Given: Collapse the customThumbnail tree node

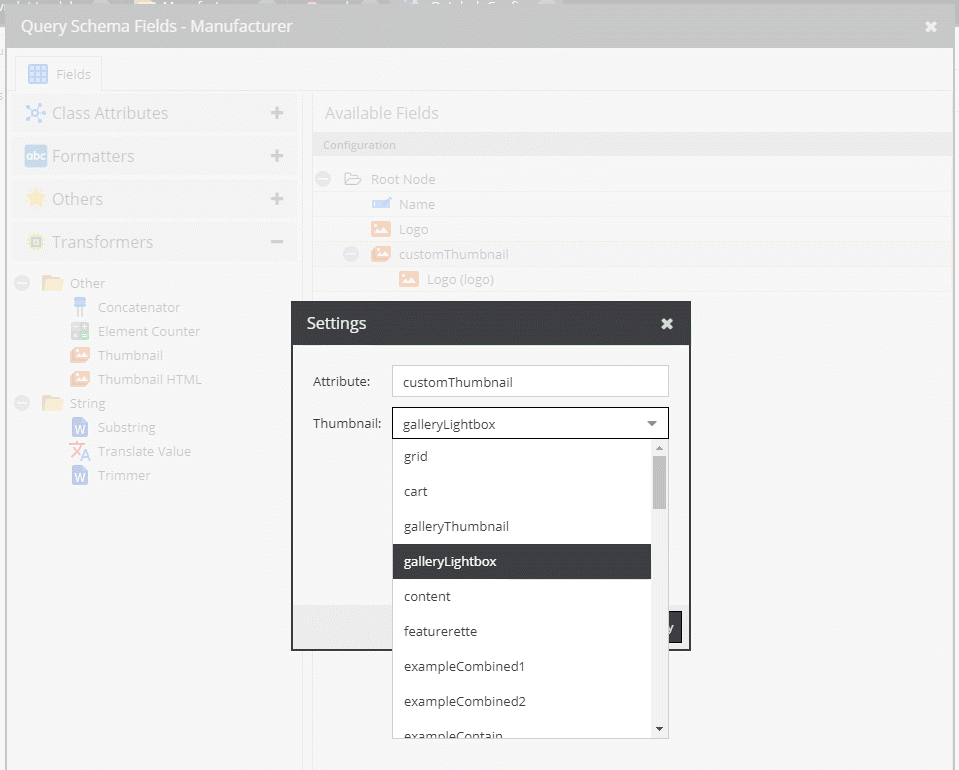Looking at the screenshot, I should (351, 255).
